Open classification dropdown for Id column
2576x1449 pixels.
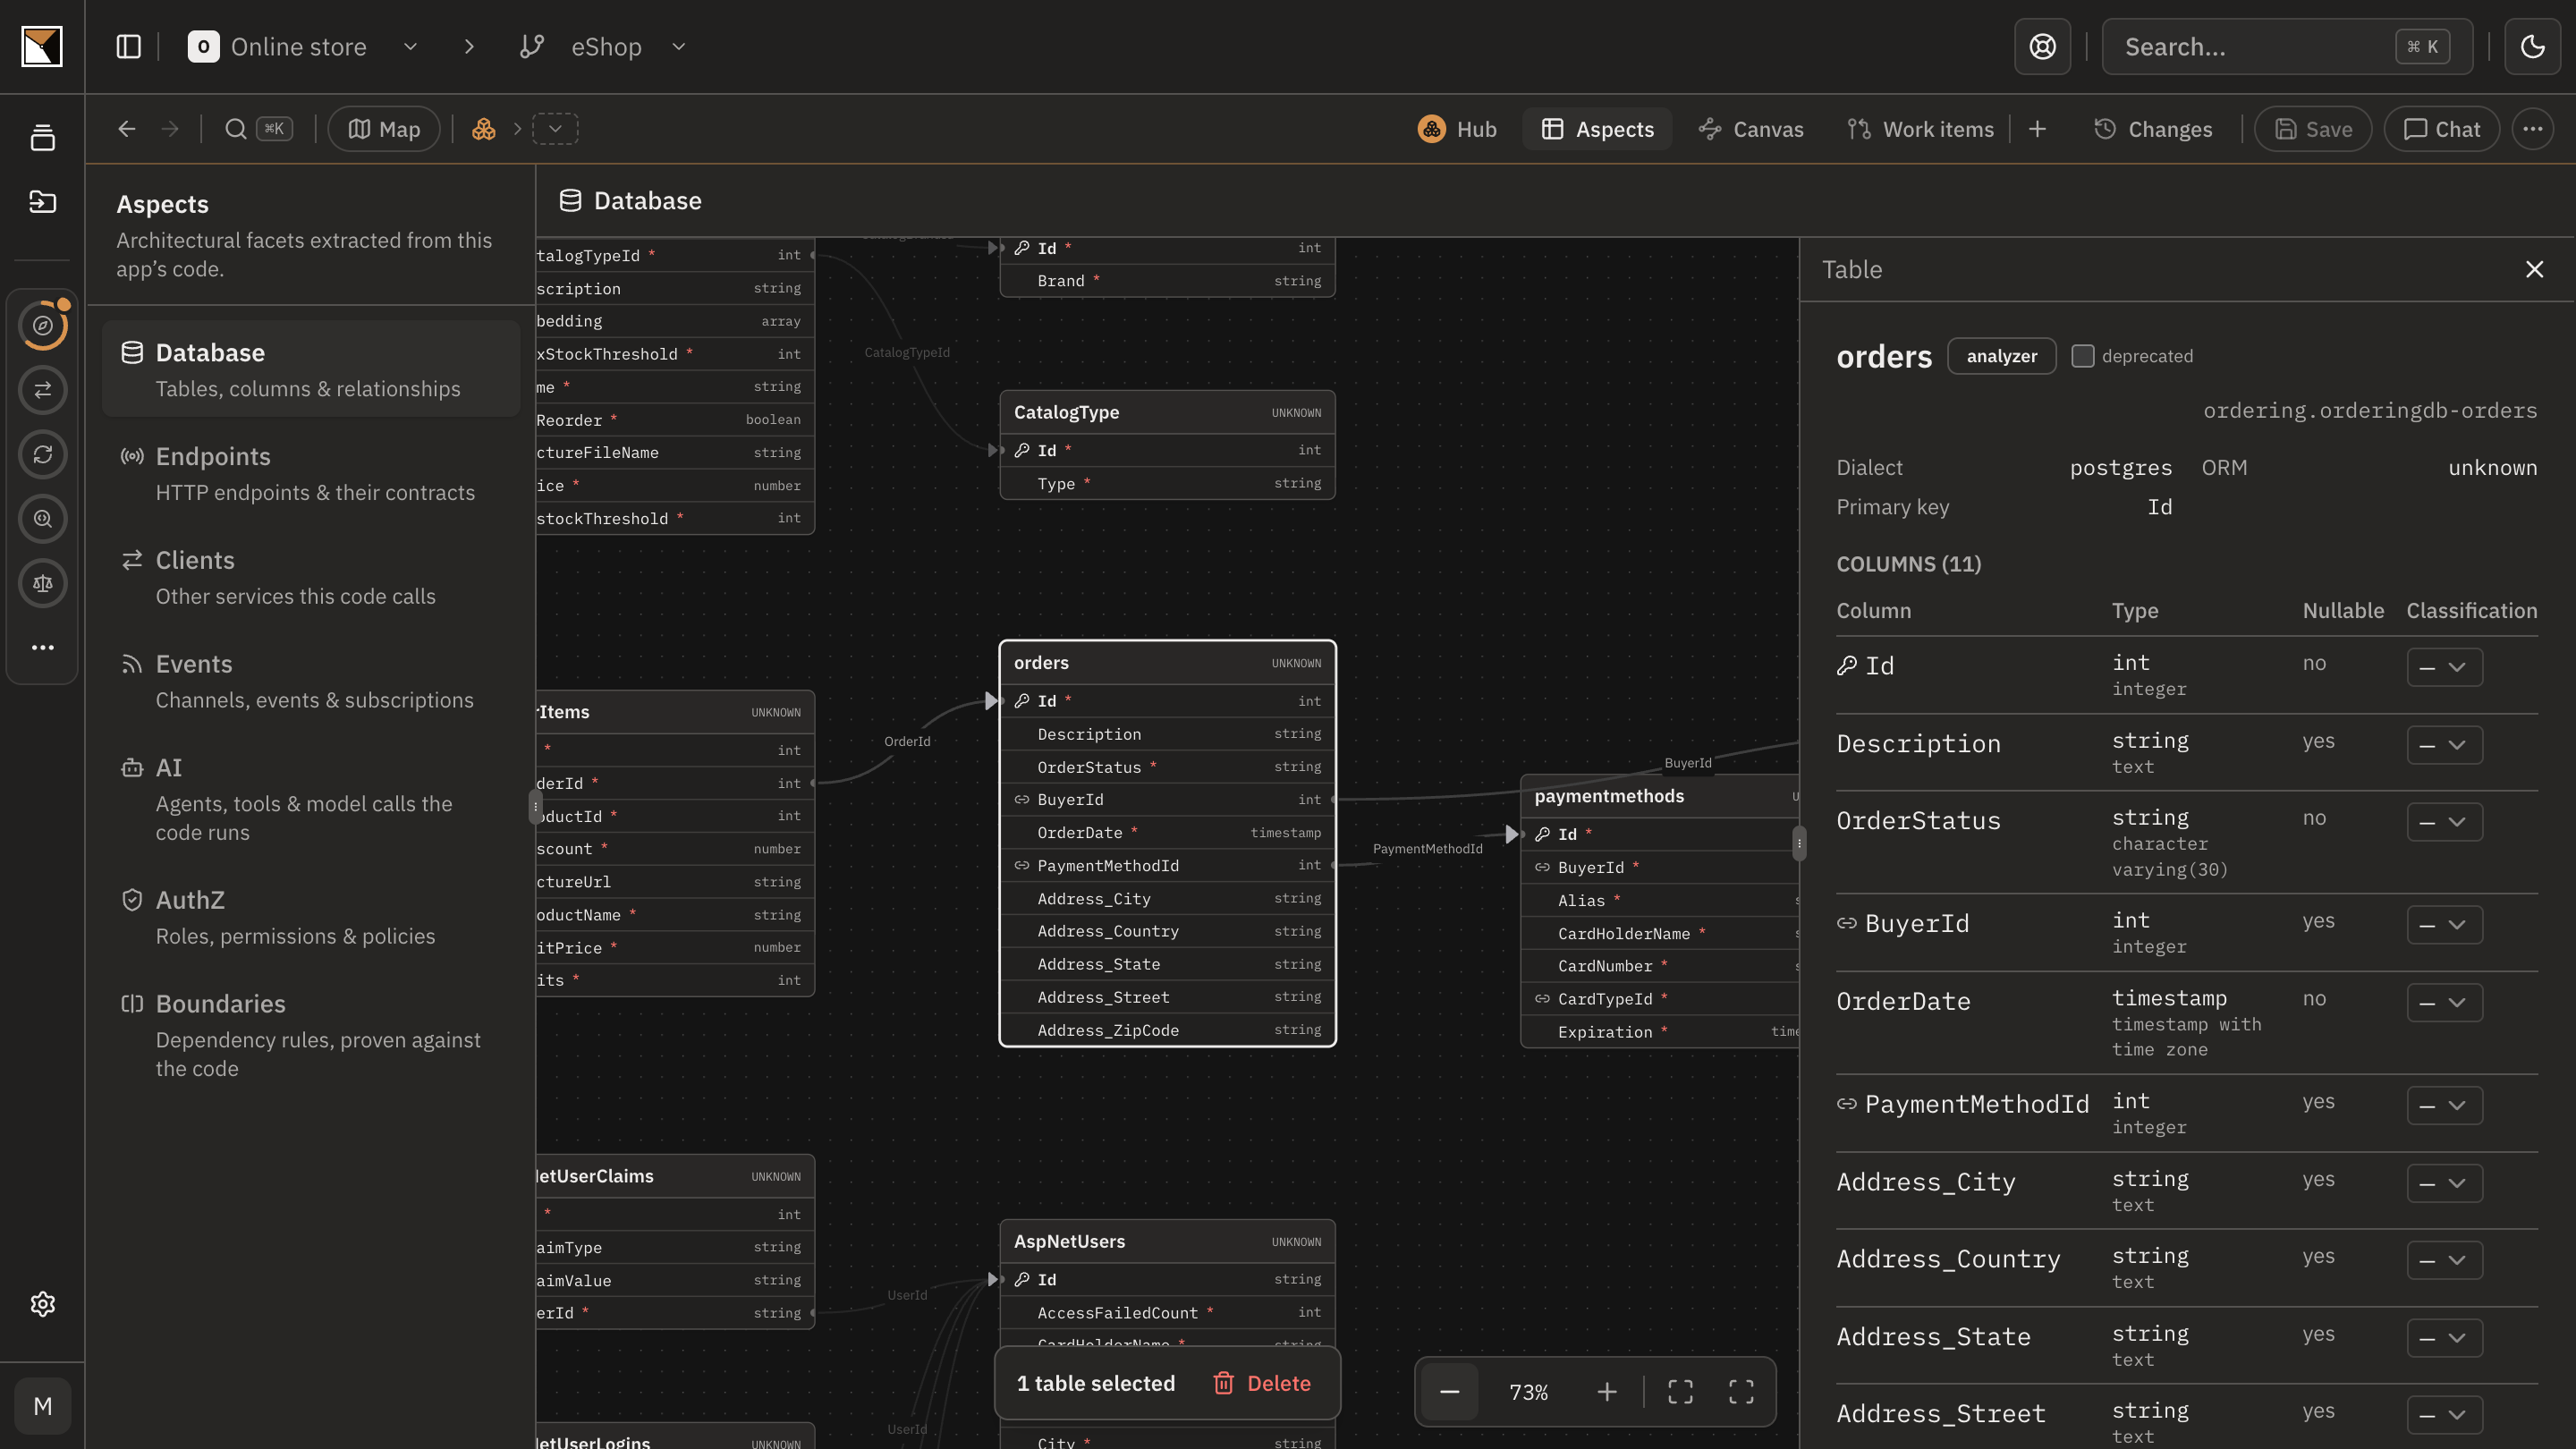pyautogui.click(x=2444, y=667)
